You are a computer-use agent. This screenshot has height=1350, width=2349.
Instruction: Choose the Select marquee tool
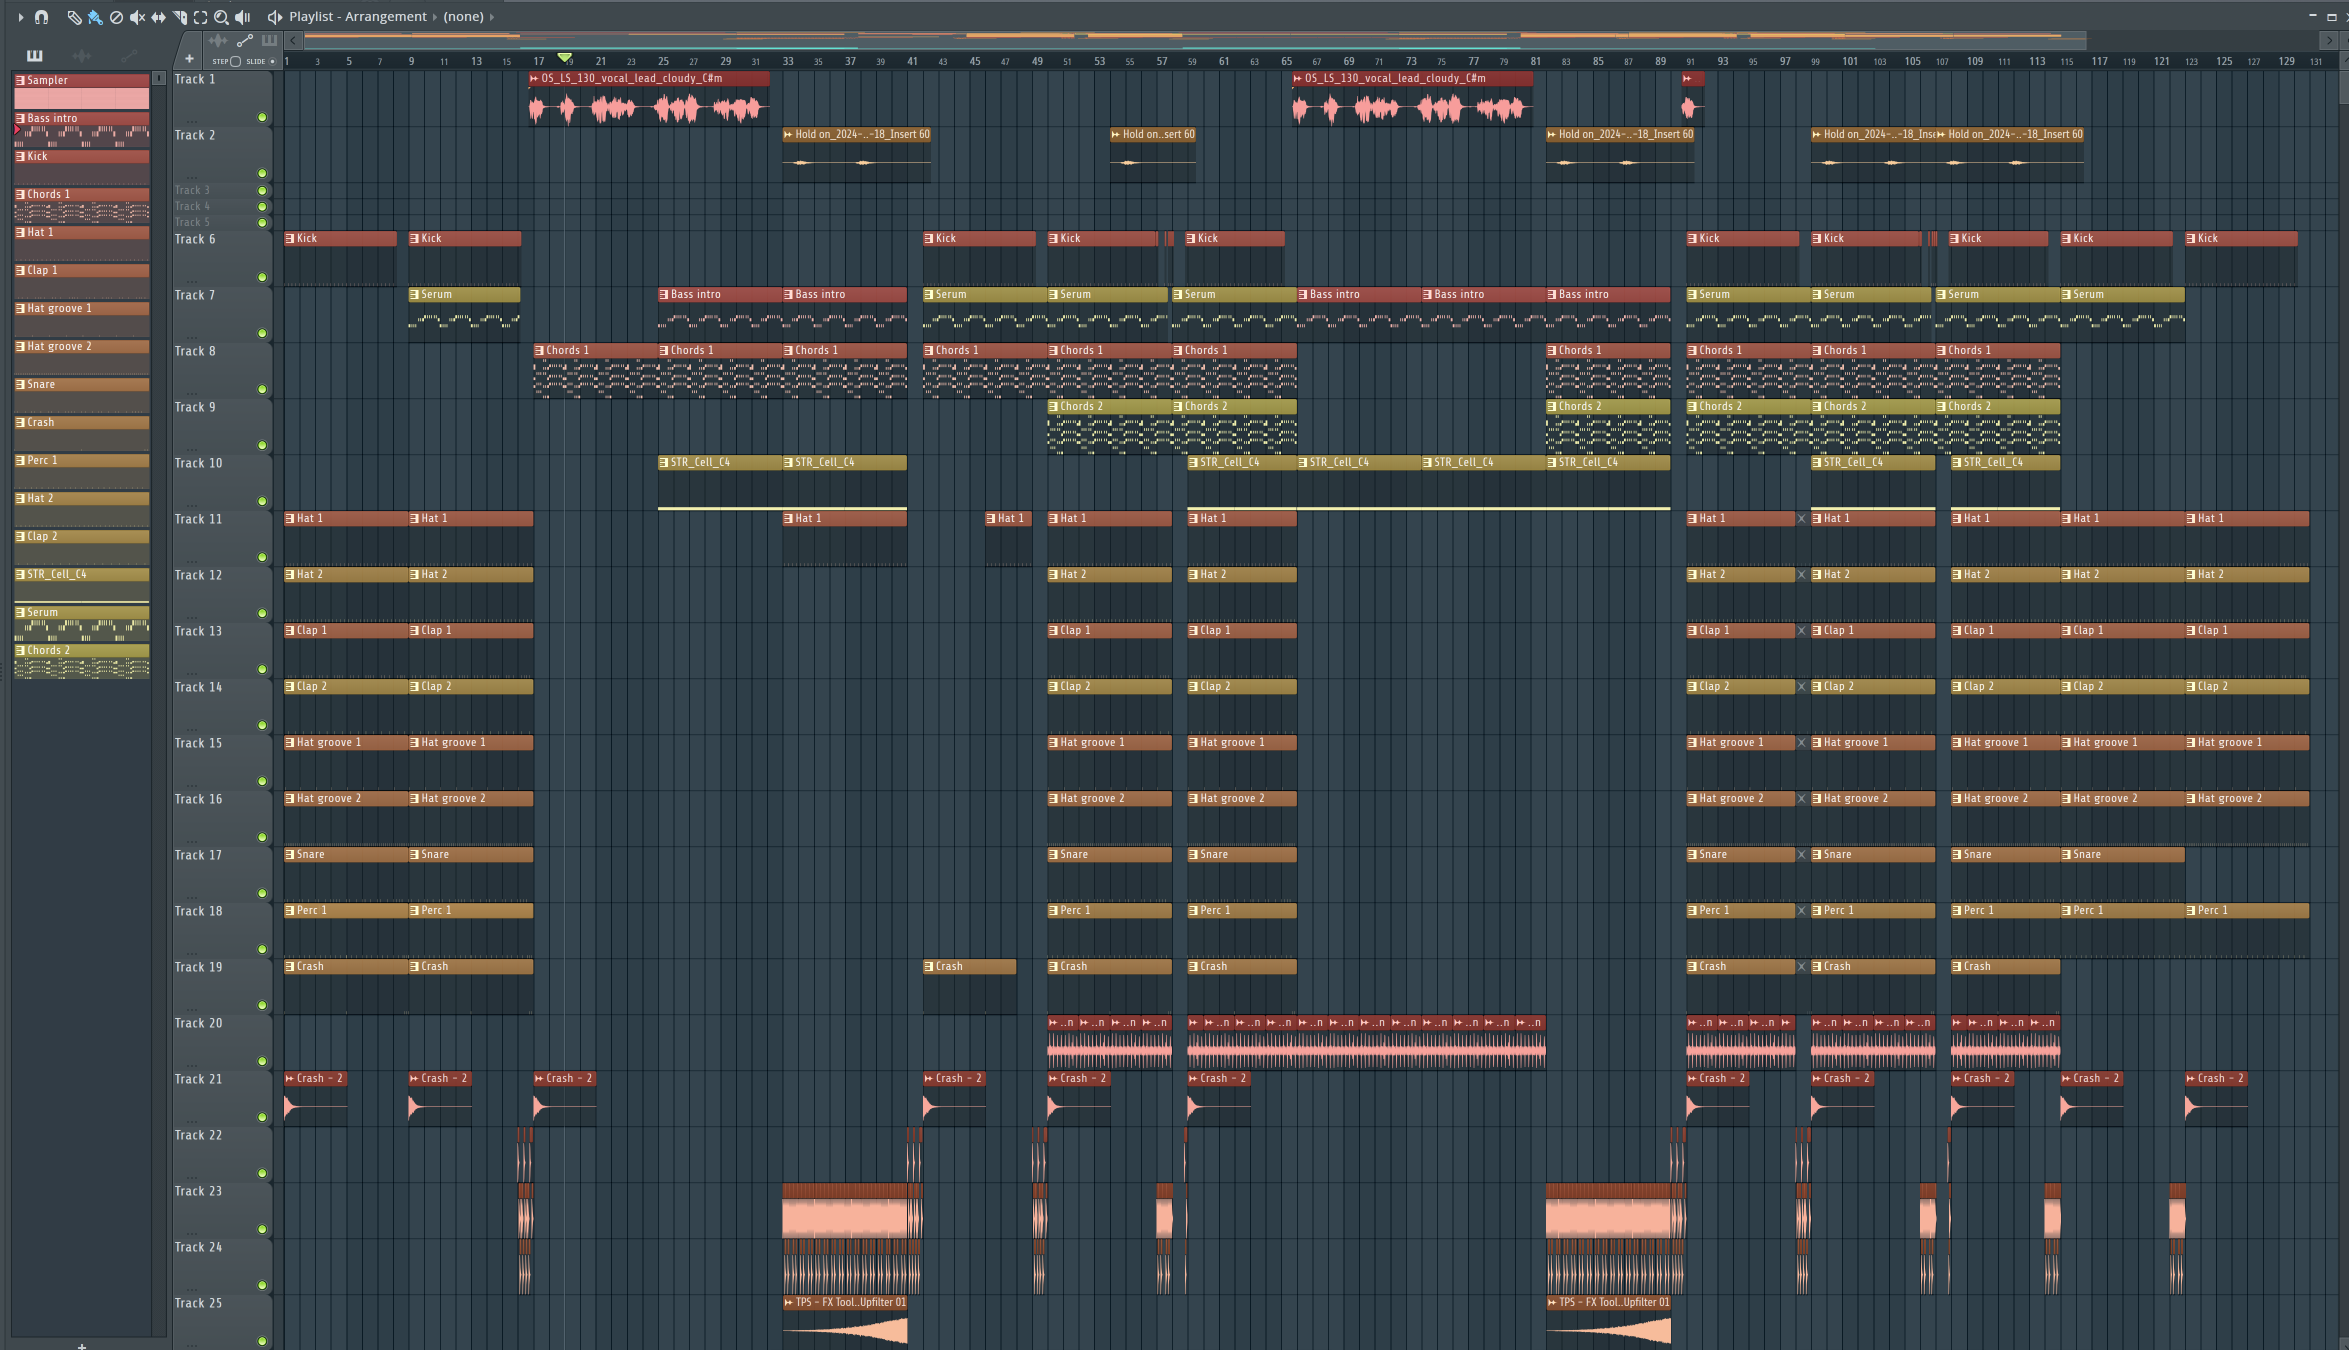pos(200,17)
